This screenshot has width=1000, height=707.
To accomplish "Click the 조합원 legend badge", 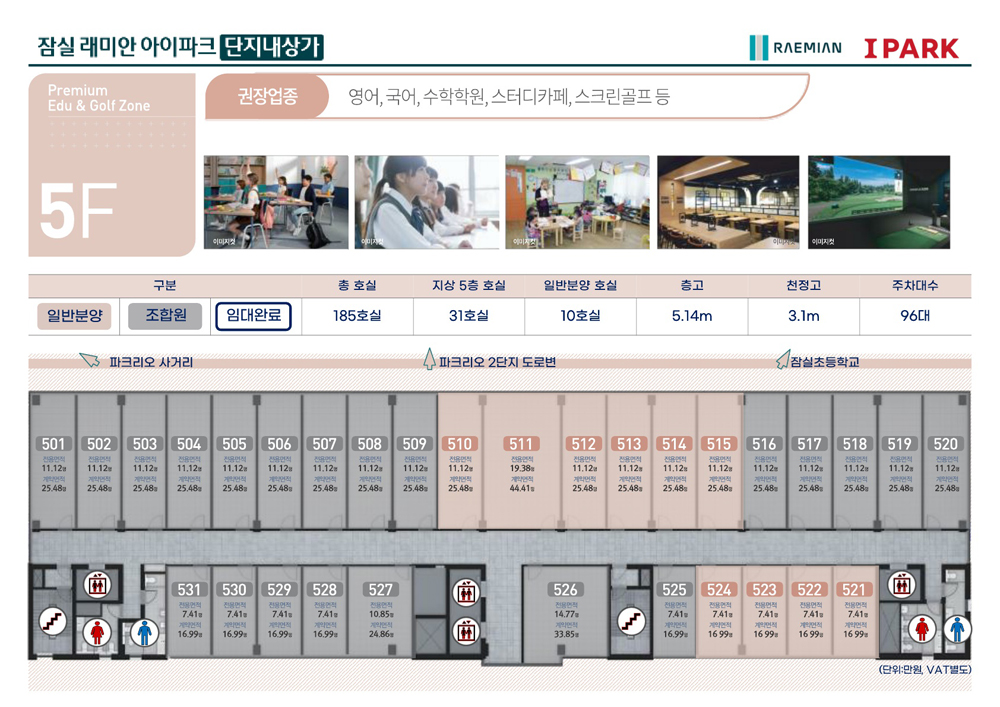I will pyautogui.click(x=165, y=316).
